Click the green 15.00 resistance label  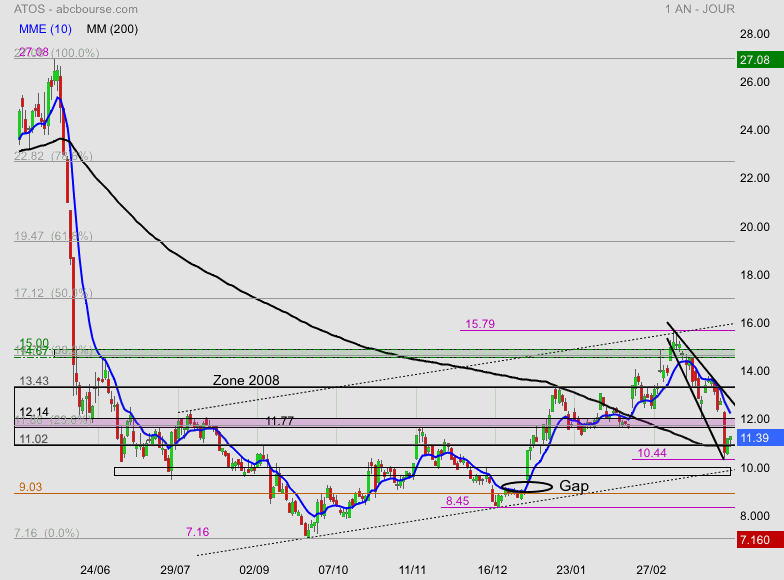pos(34,343)
